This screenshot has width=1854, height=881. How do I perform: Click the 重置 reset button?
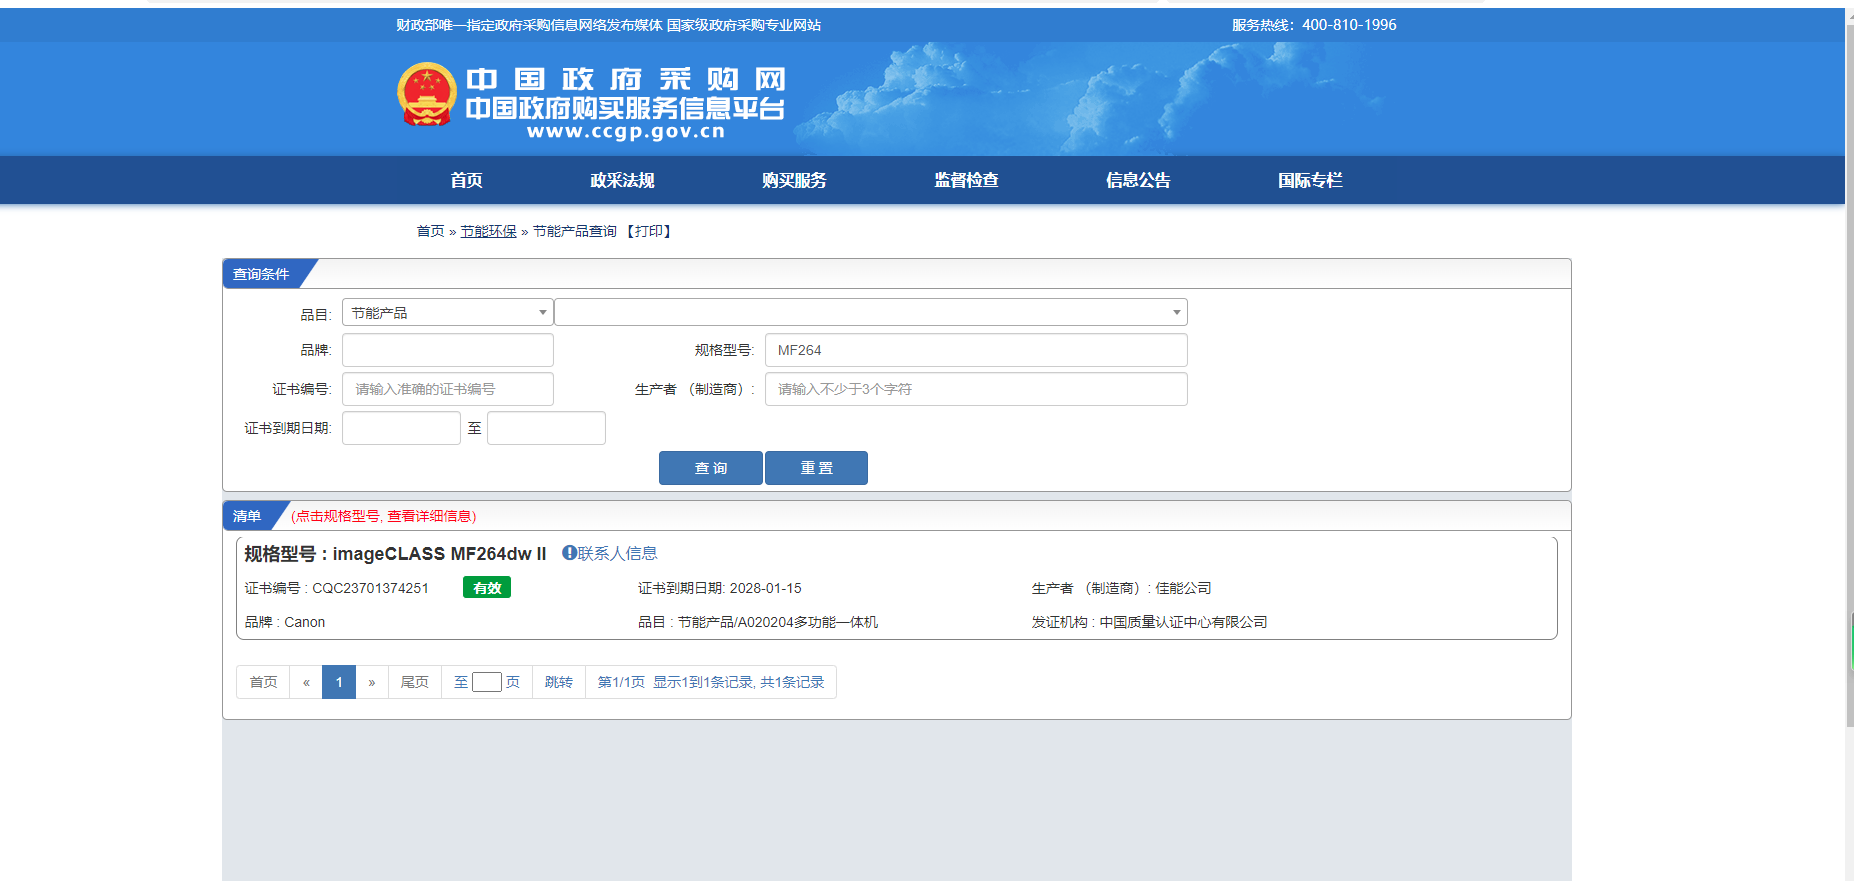coord(816,468)
